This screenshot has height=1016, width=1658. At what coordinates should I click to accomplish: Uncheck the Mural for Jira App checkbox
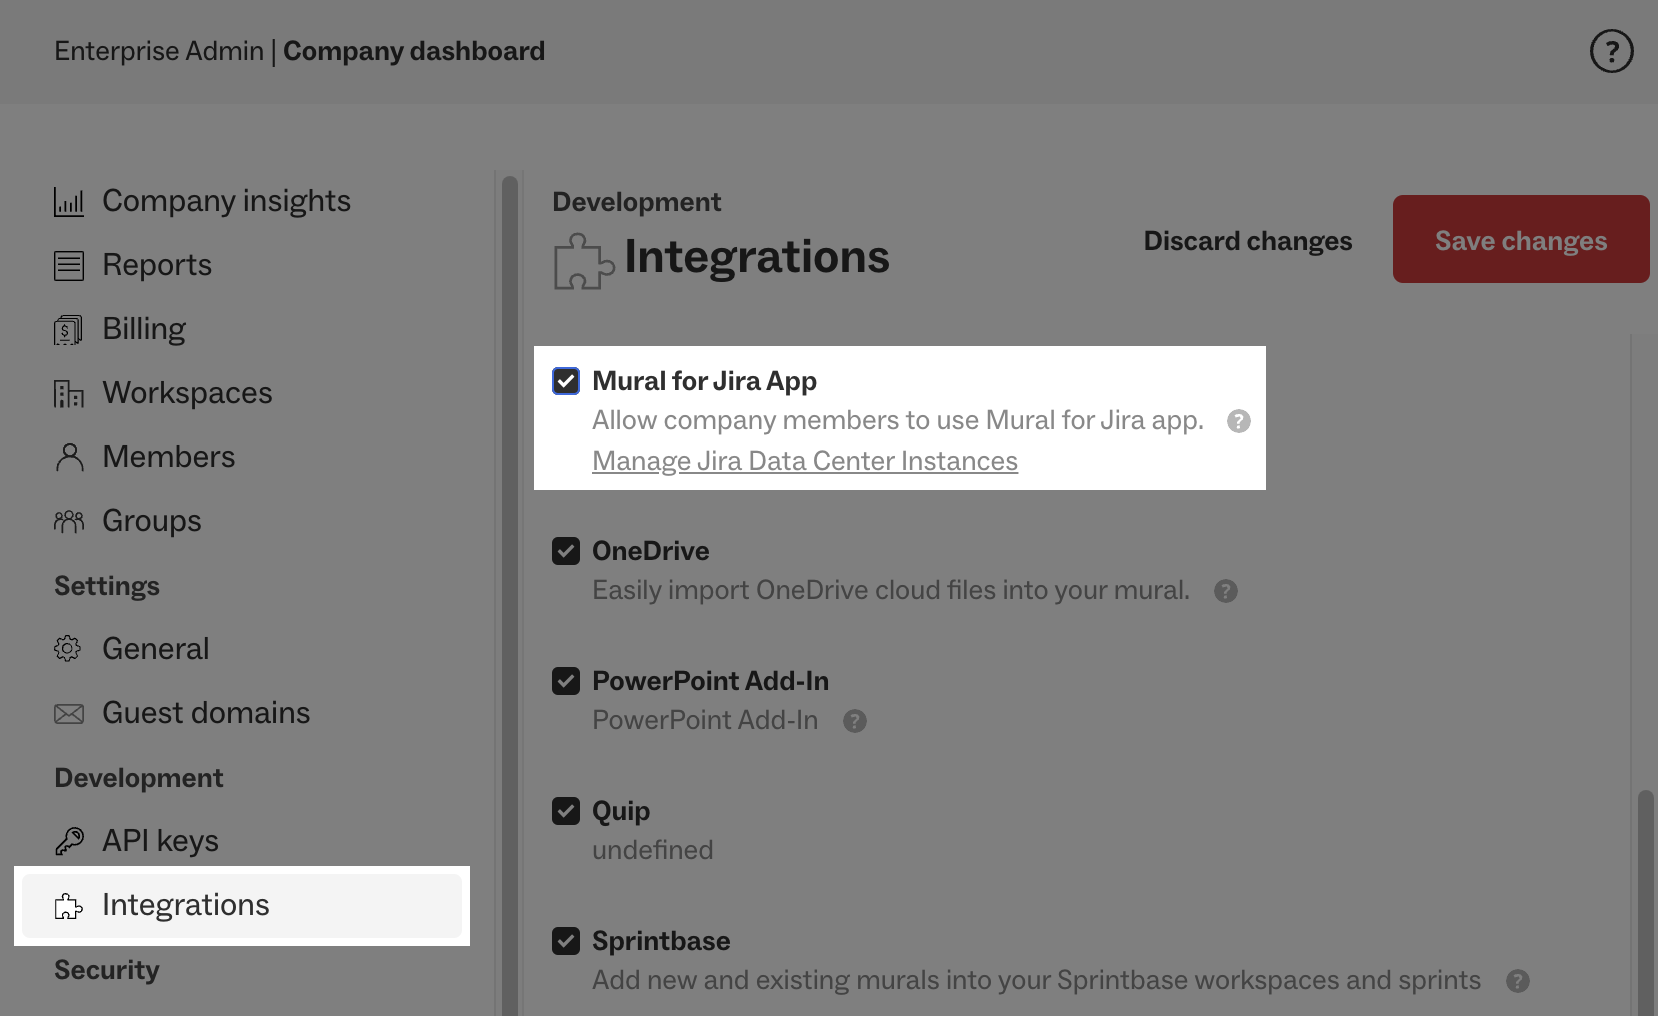point(566,381)
